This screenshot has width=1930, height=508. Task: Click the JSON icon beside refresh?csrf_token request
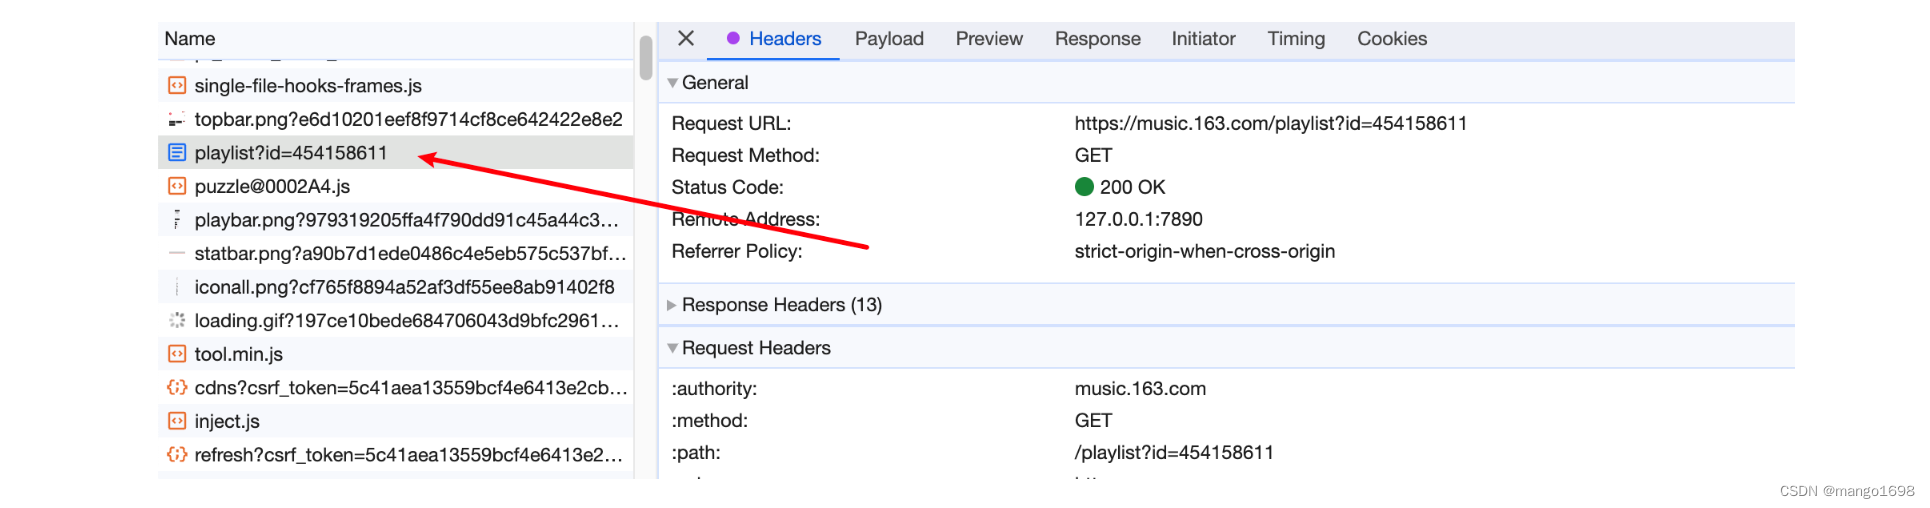point(177,455)
